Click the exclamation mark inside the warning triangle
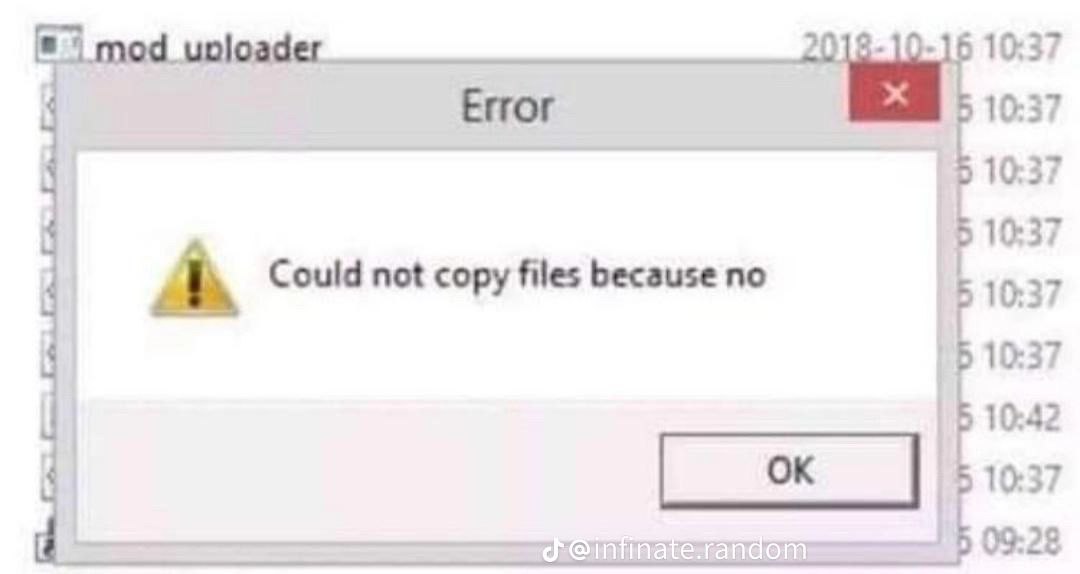This screenshot has height=574, width=1080. 195,283
